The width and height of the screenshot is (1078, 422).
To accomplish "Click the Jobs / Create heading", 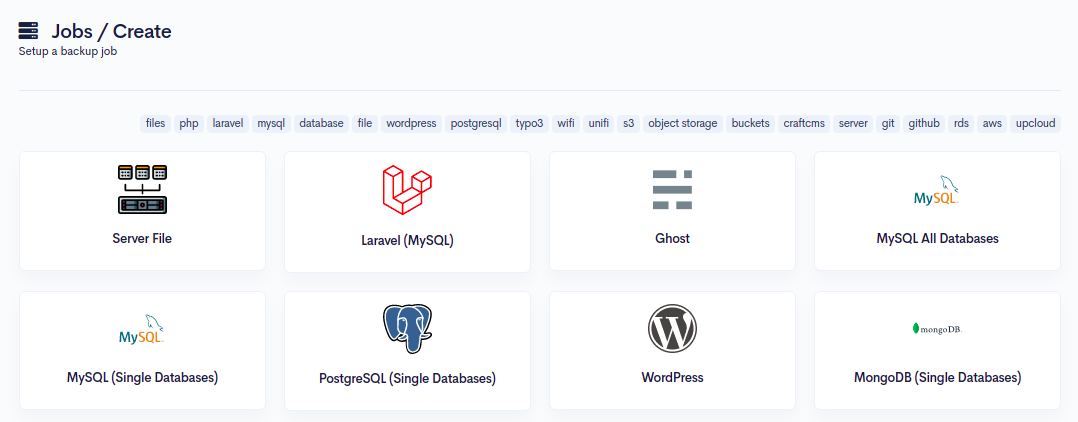I will [x=111, y=31].
